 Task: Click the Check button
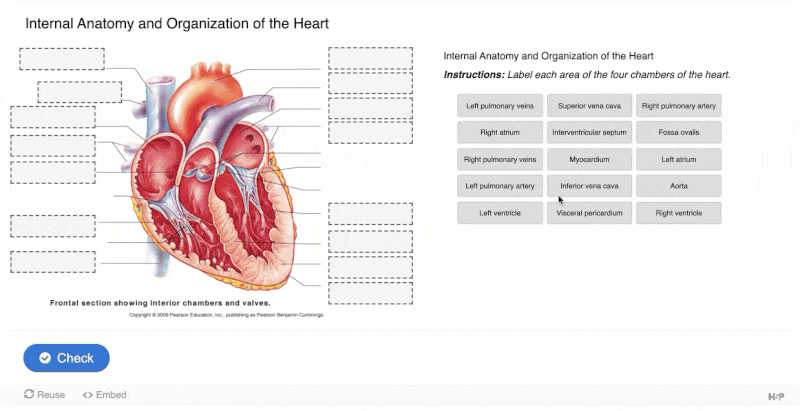coord(66,358)
